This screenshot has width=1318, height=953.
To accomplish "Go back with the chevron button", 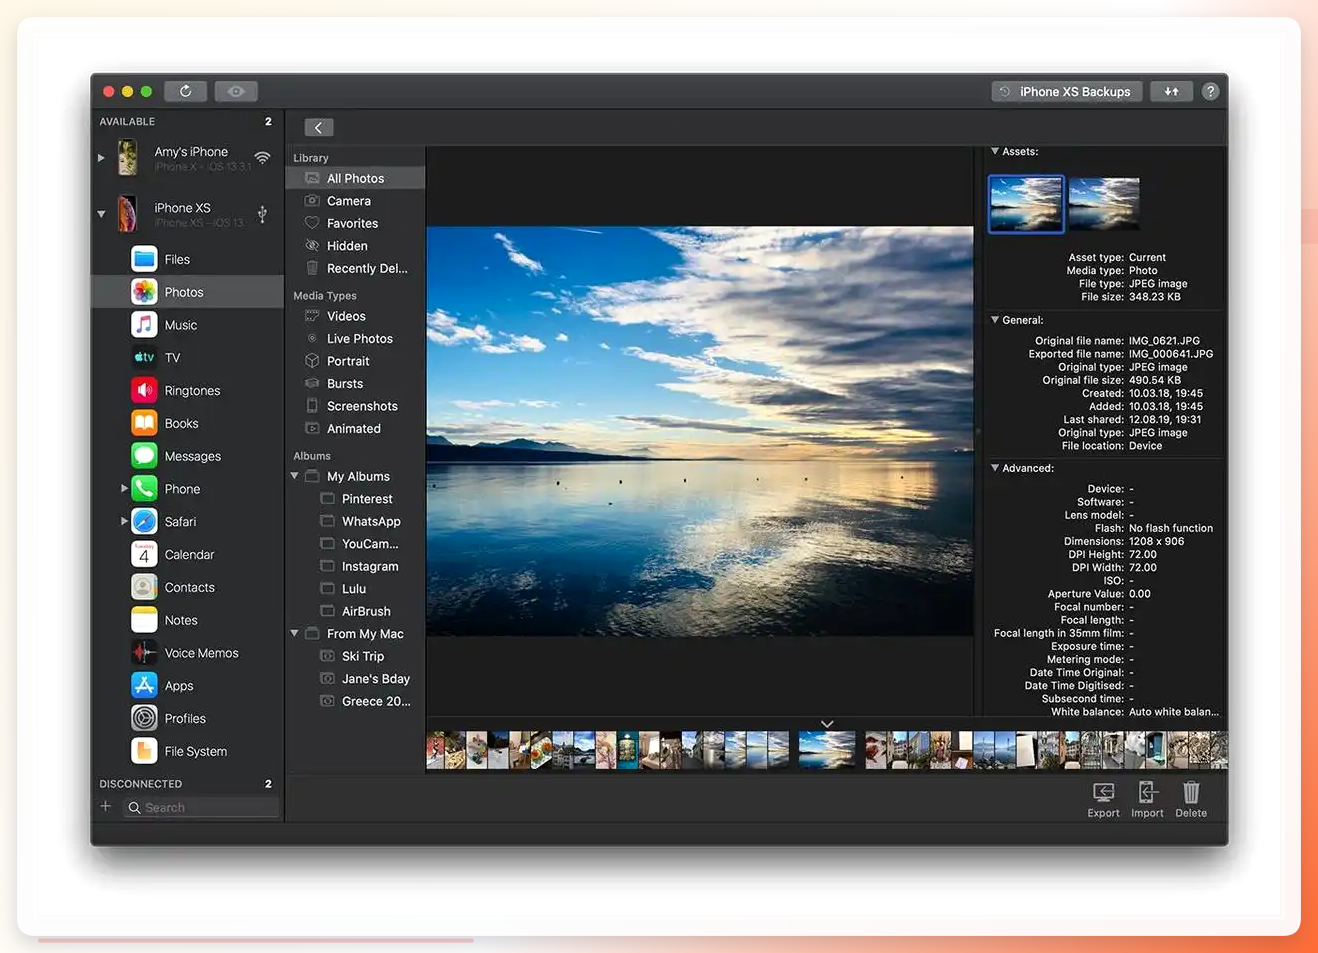I will tap(318, 127).
